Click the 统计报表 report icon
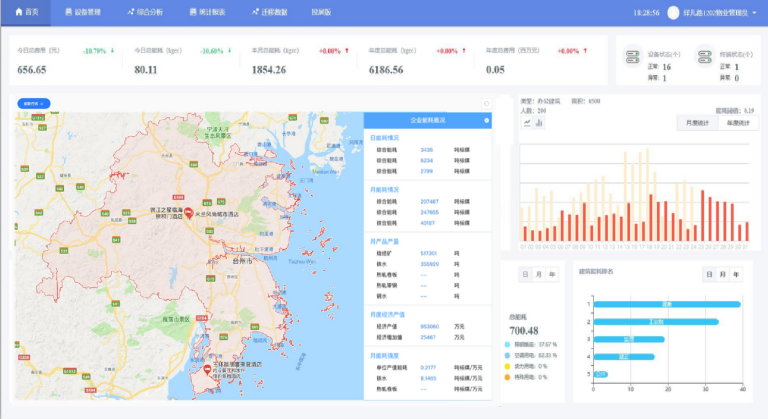 [193, 12]
